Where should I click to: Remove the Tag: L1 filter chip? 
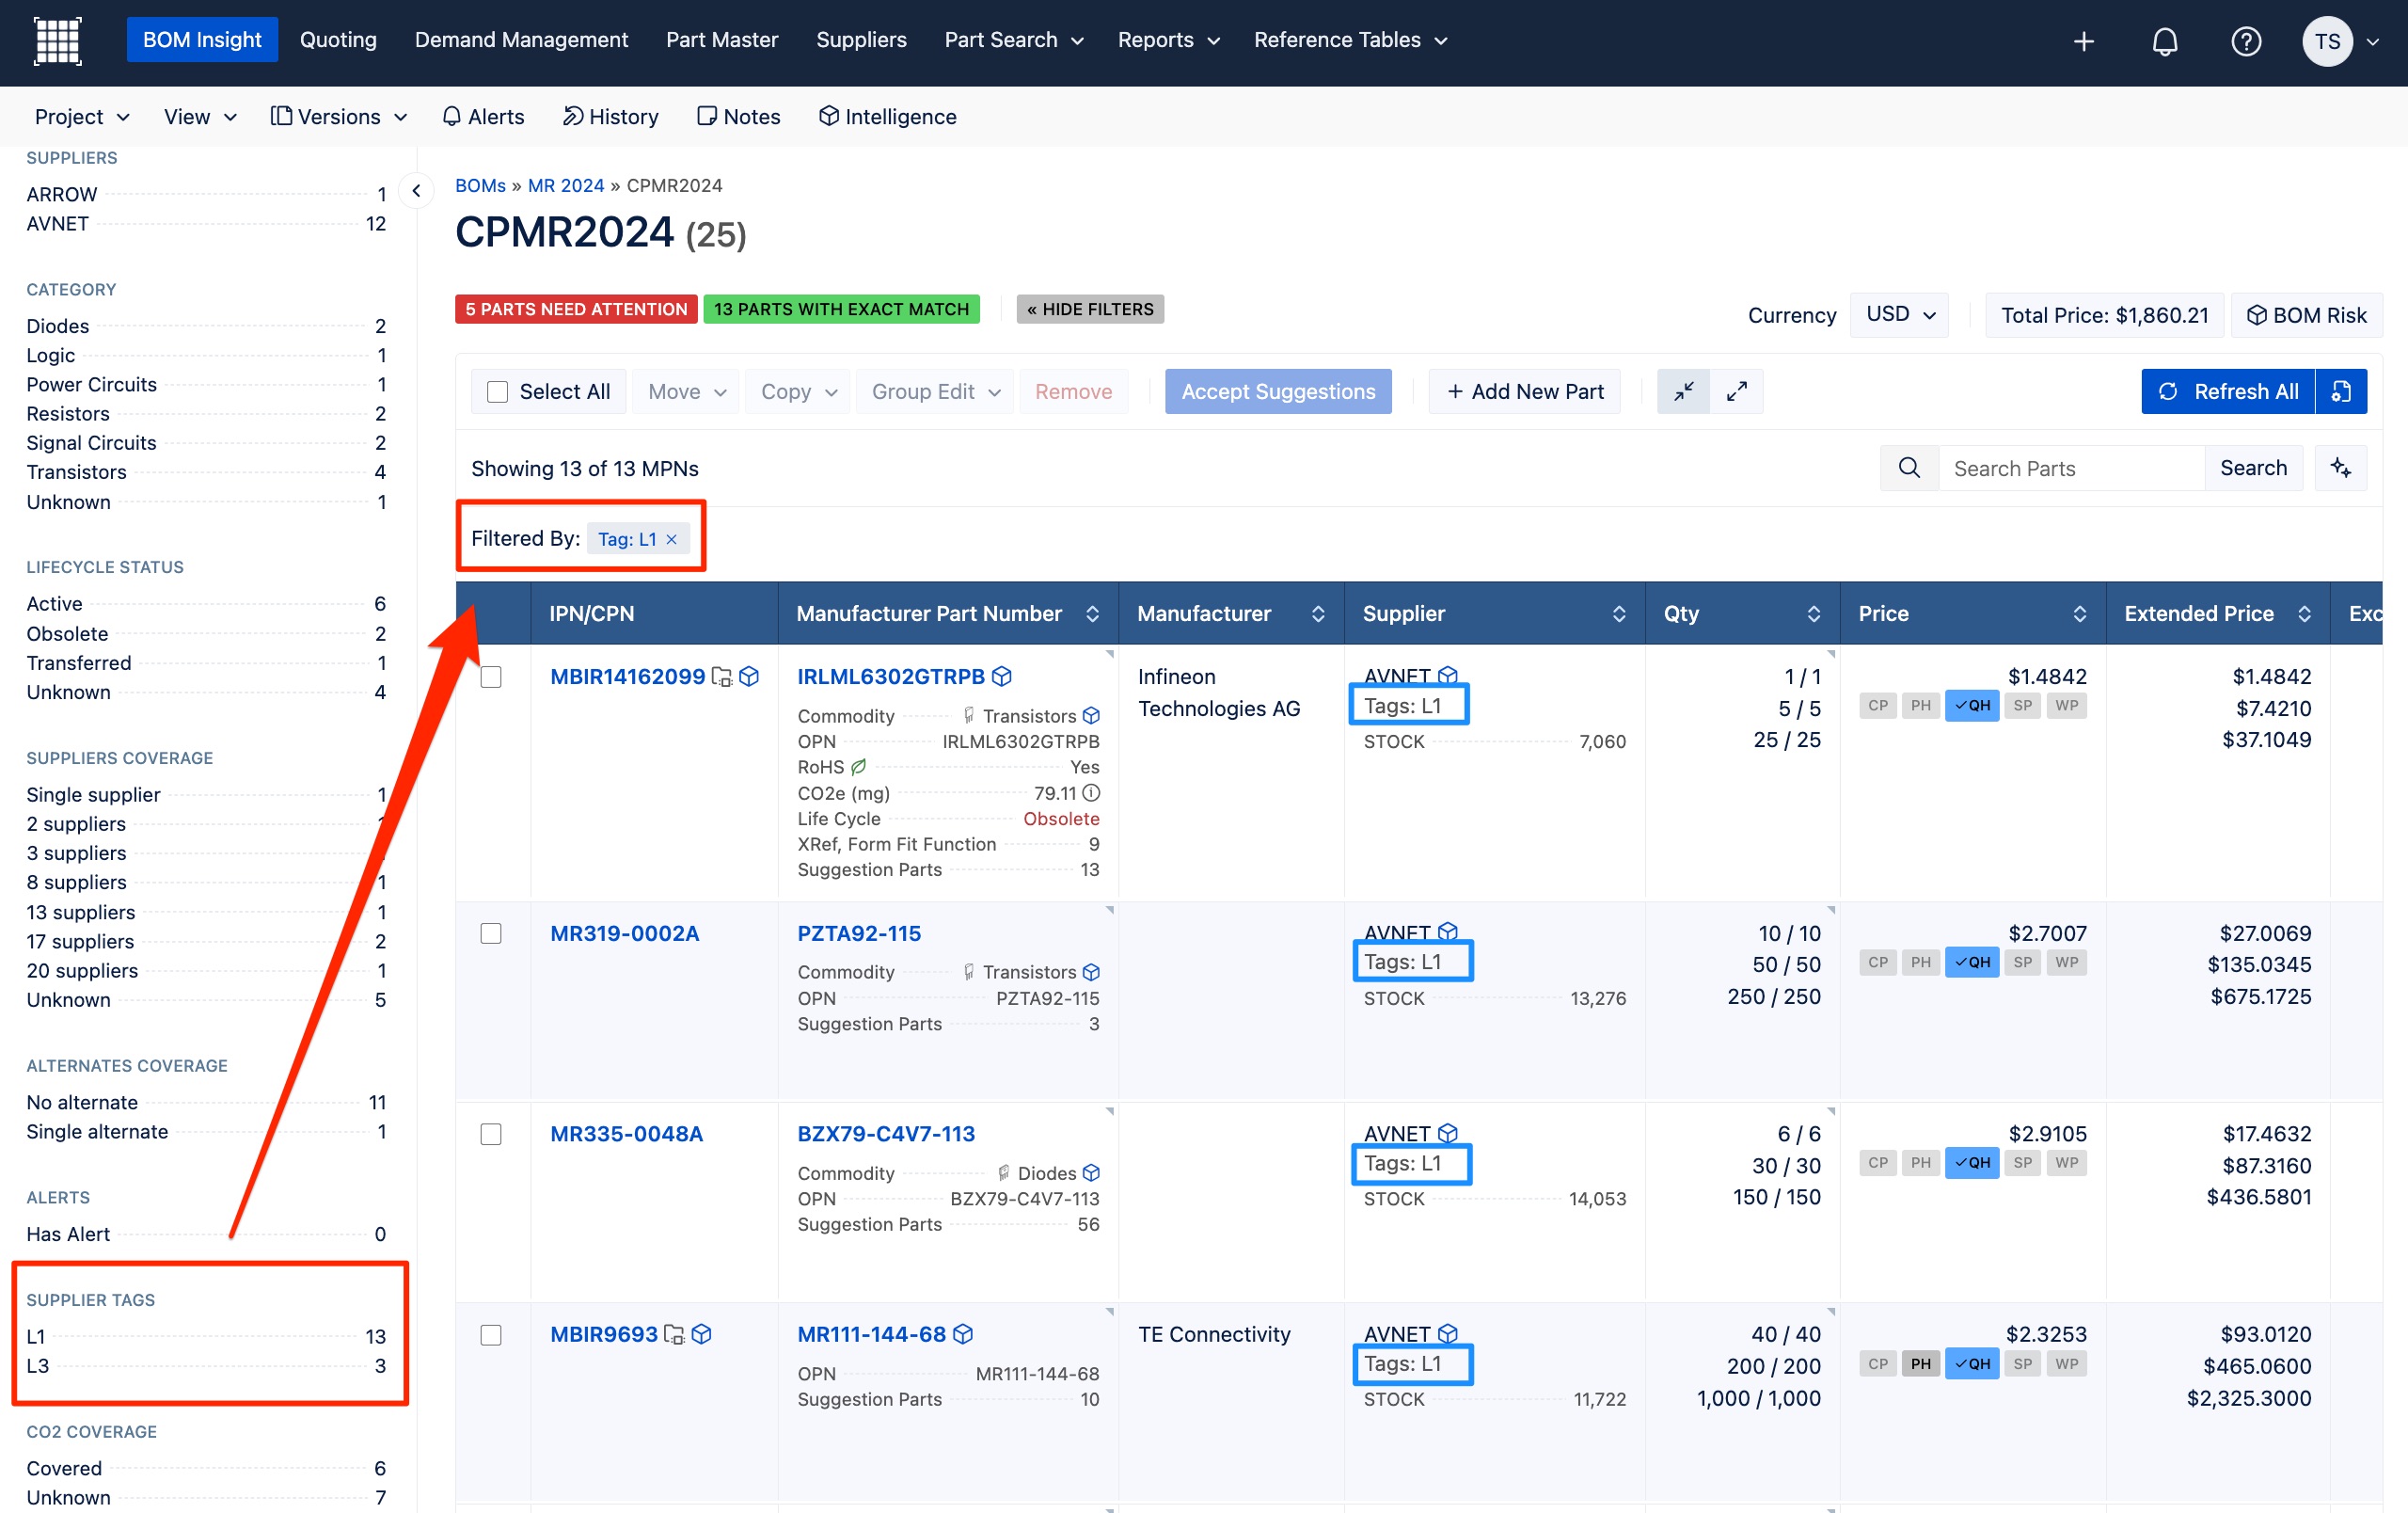coord(672,539)
